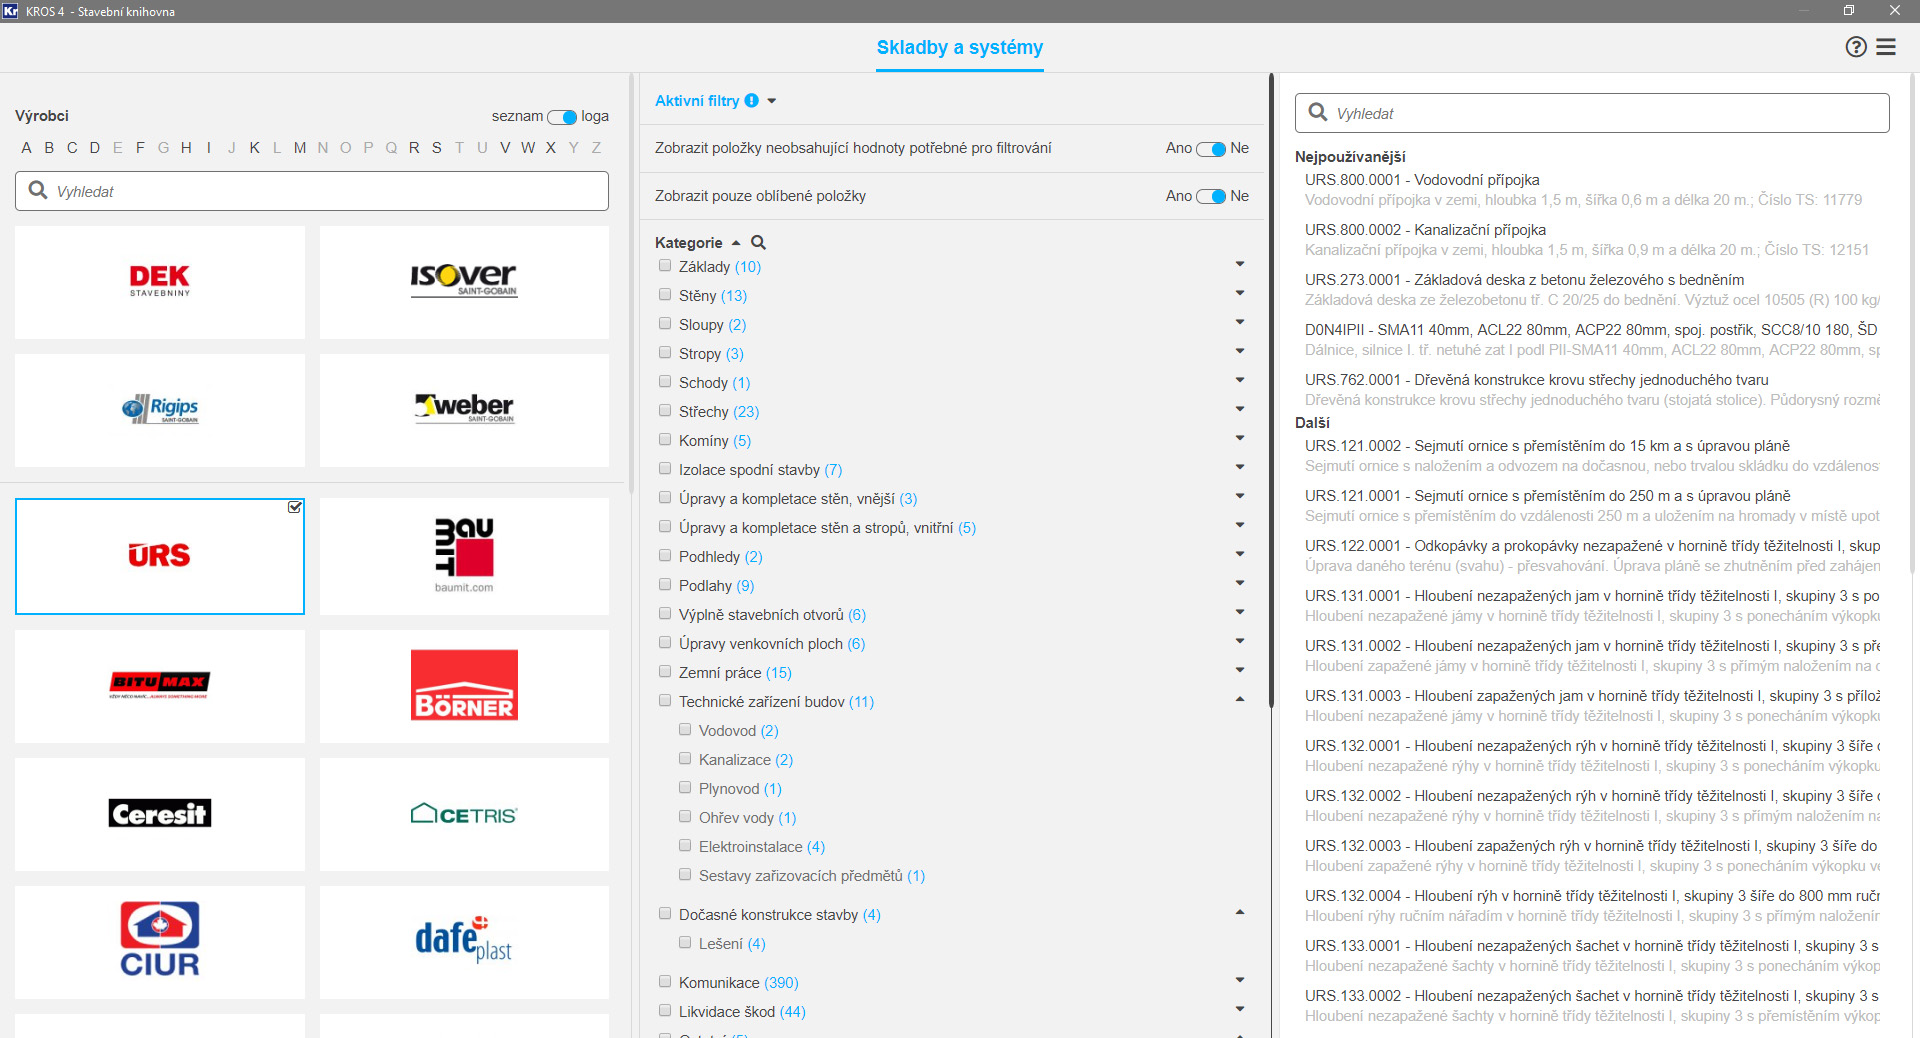The height and width of the screenshot is (1038, 1920).
Task: Filter manufacturers by letter R
Action: (x=414, y=148)
